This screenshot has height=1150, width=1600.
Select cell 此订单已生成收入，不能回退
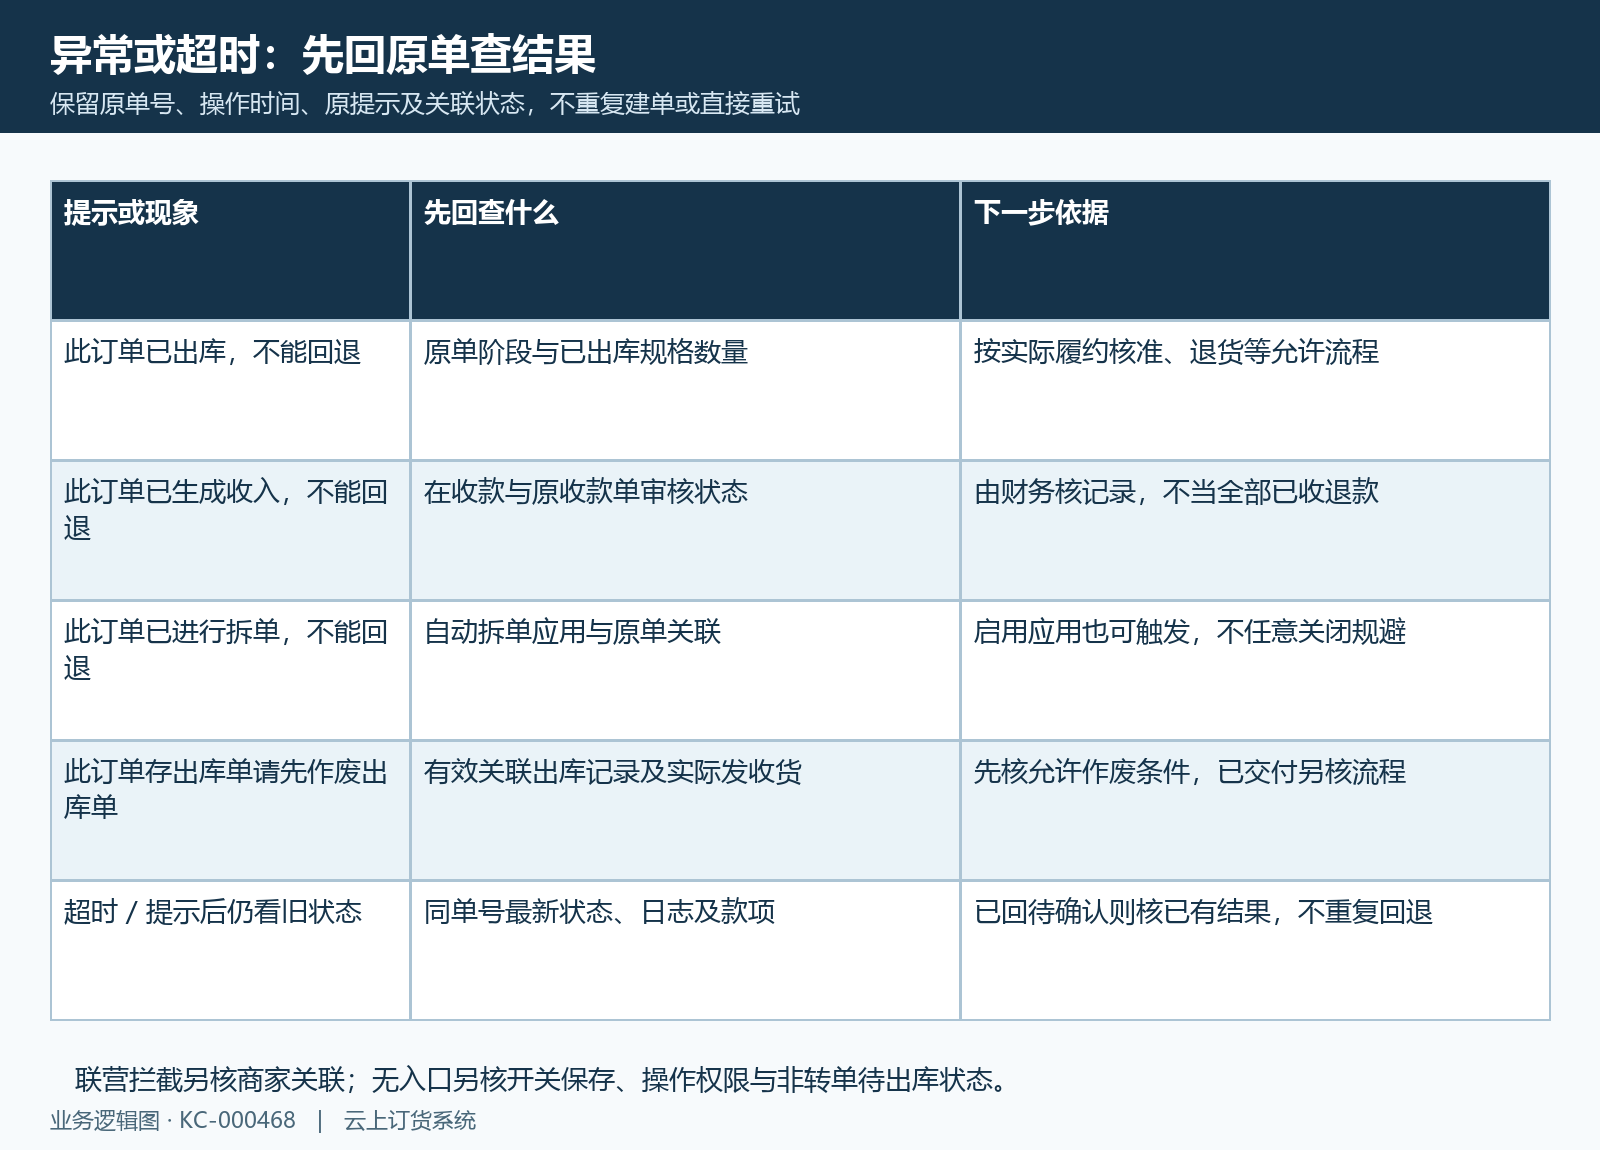pyautogui.click(x=231, y=531)
